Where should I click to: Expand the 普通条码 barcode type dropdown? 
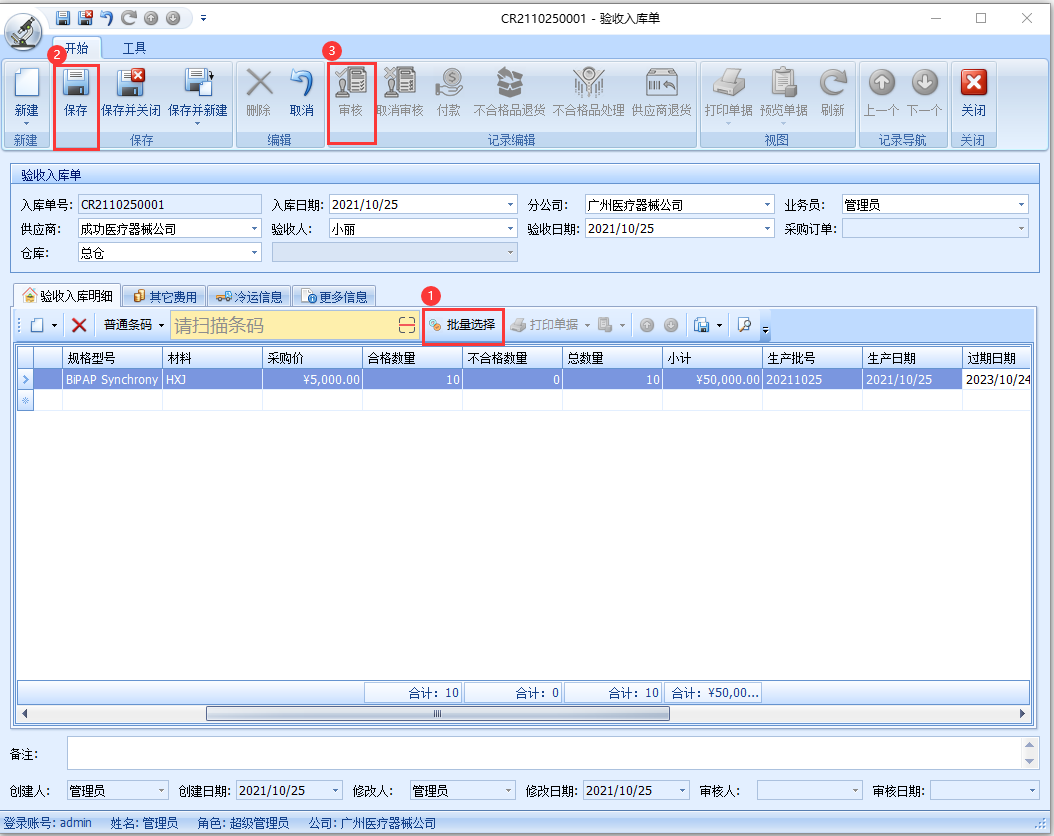point(161,325)
